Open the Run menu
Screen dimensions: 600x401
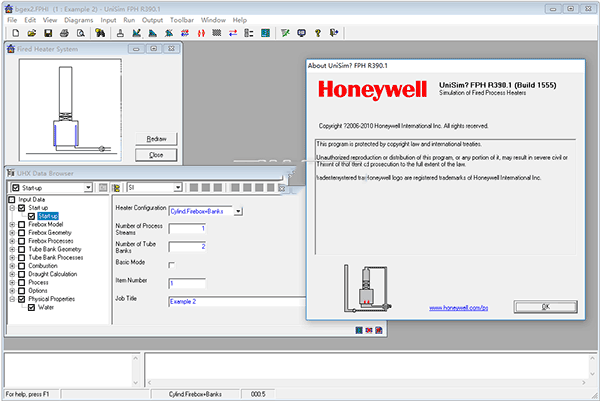click(x=129, y=20)
